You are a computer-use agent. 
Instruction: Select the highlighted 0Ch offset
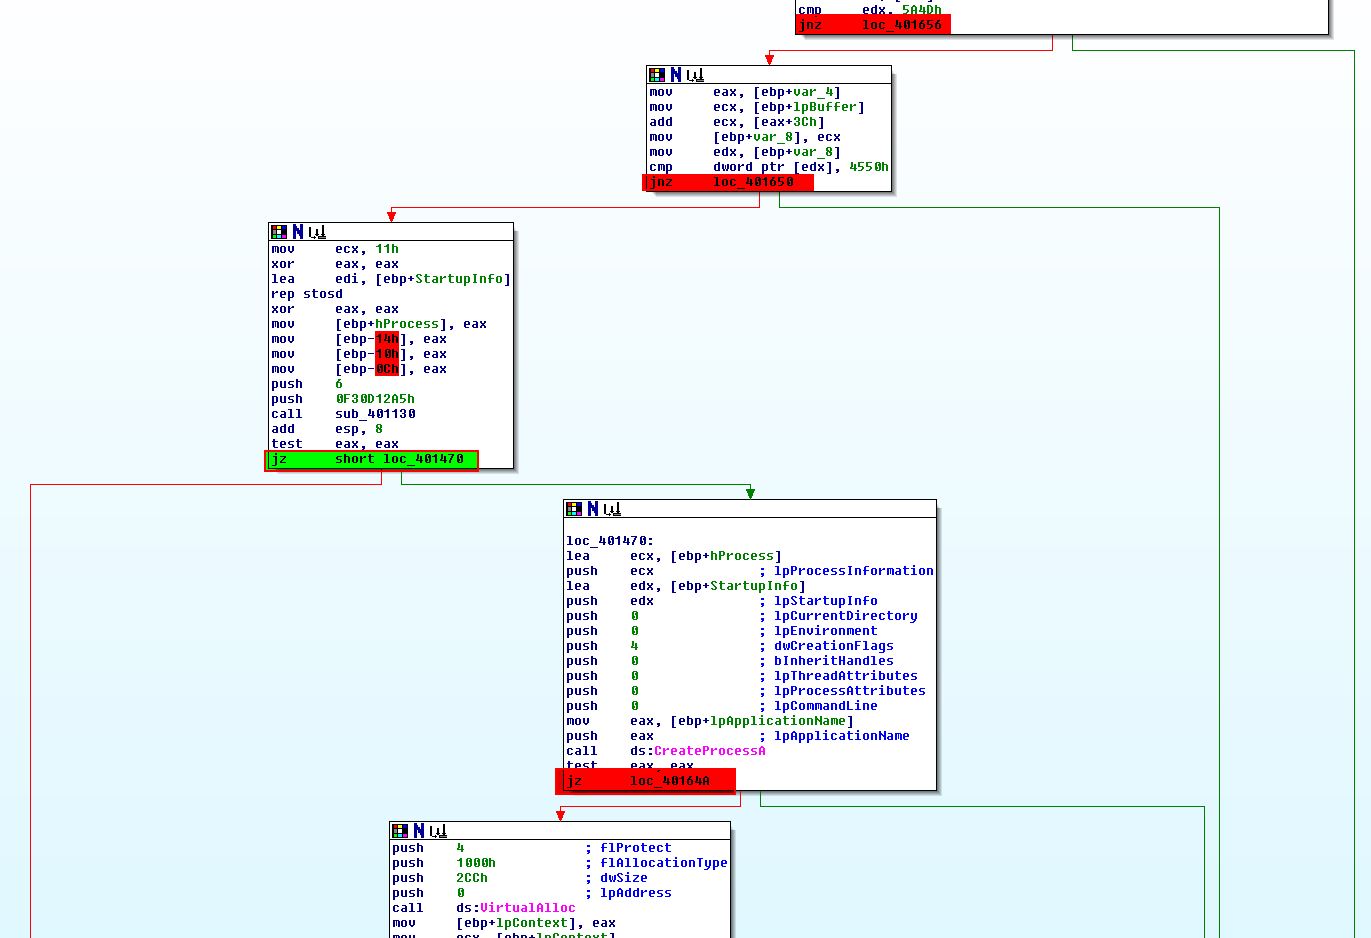click(387, 369)
